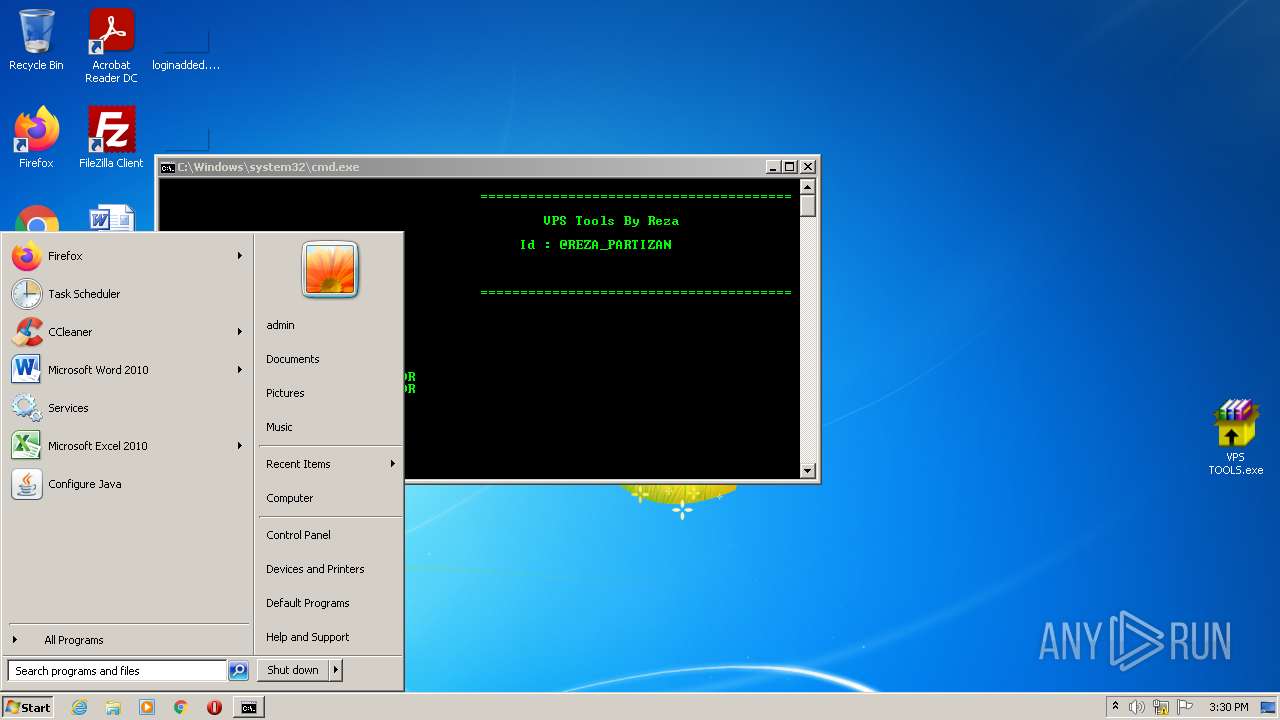
Task: Click Excel 2010 icon in Start menu
Action: click(x=27, y=446)
